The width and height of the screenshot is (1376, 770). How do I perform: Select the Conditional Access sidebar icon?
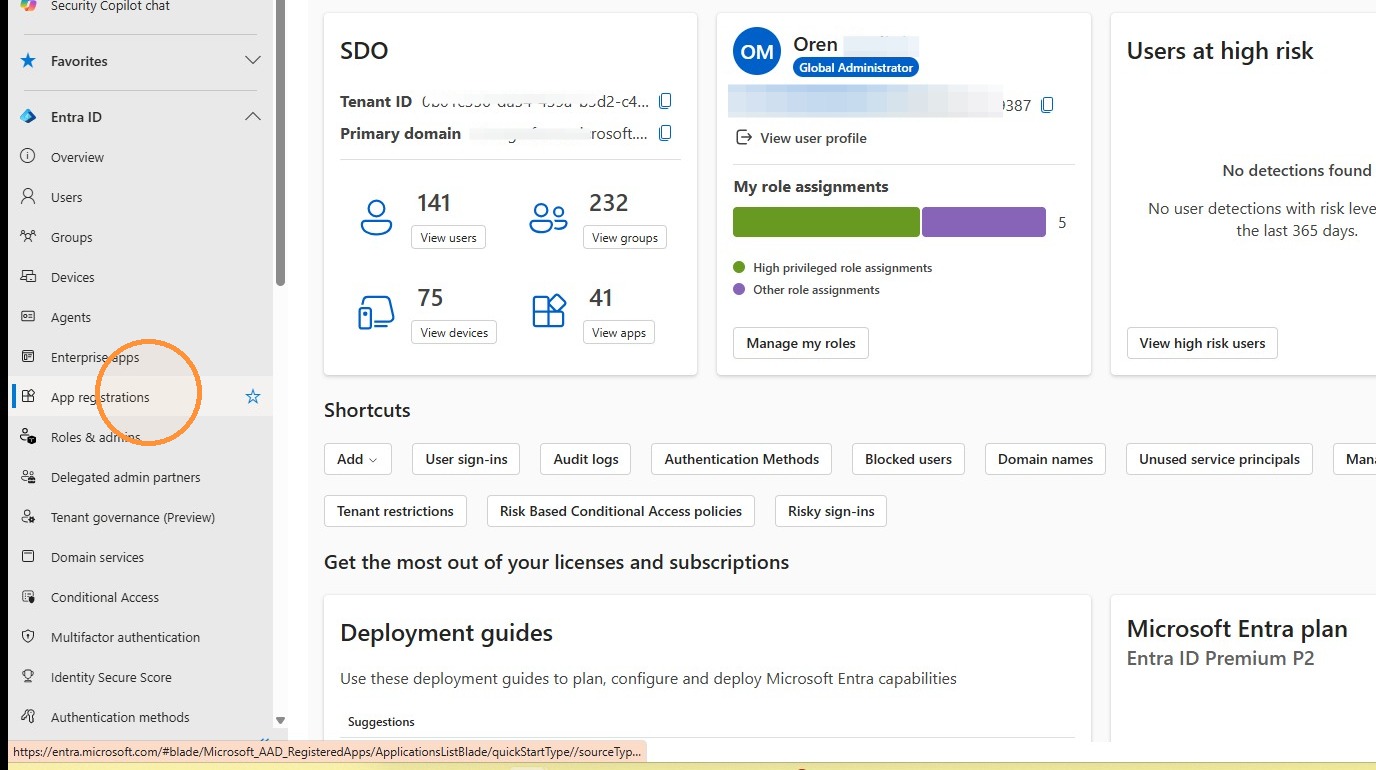[x=29, y=597]
